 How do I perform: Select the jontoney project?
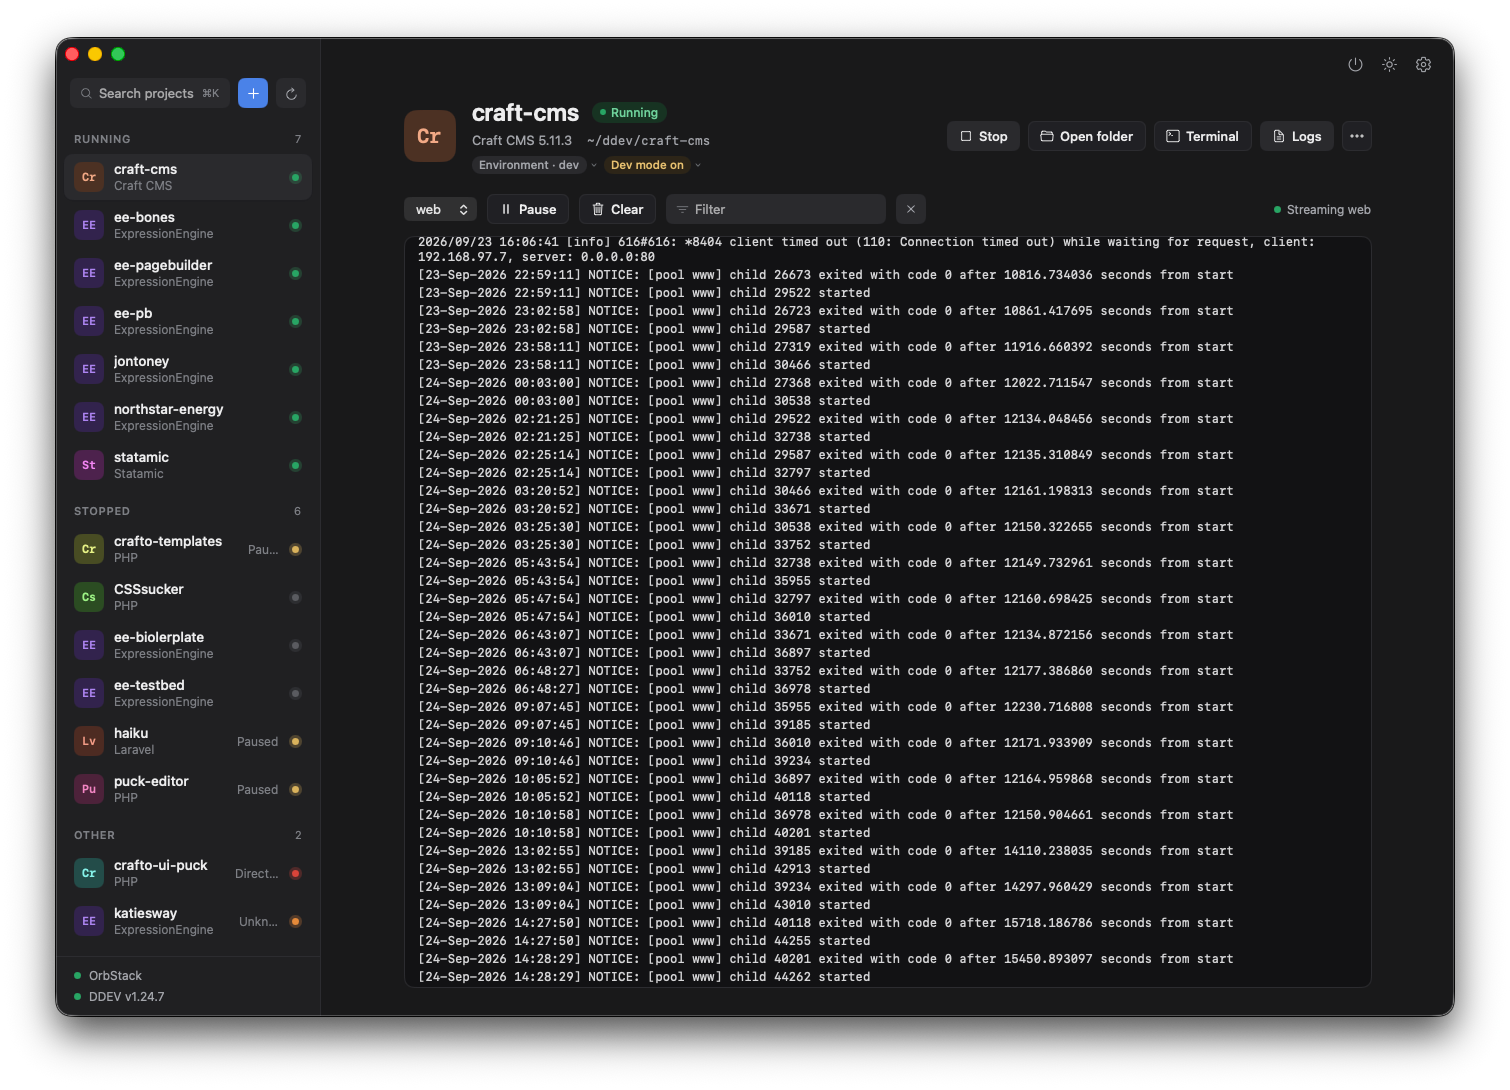pos(188,369)
